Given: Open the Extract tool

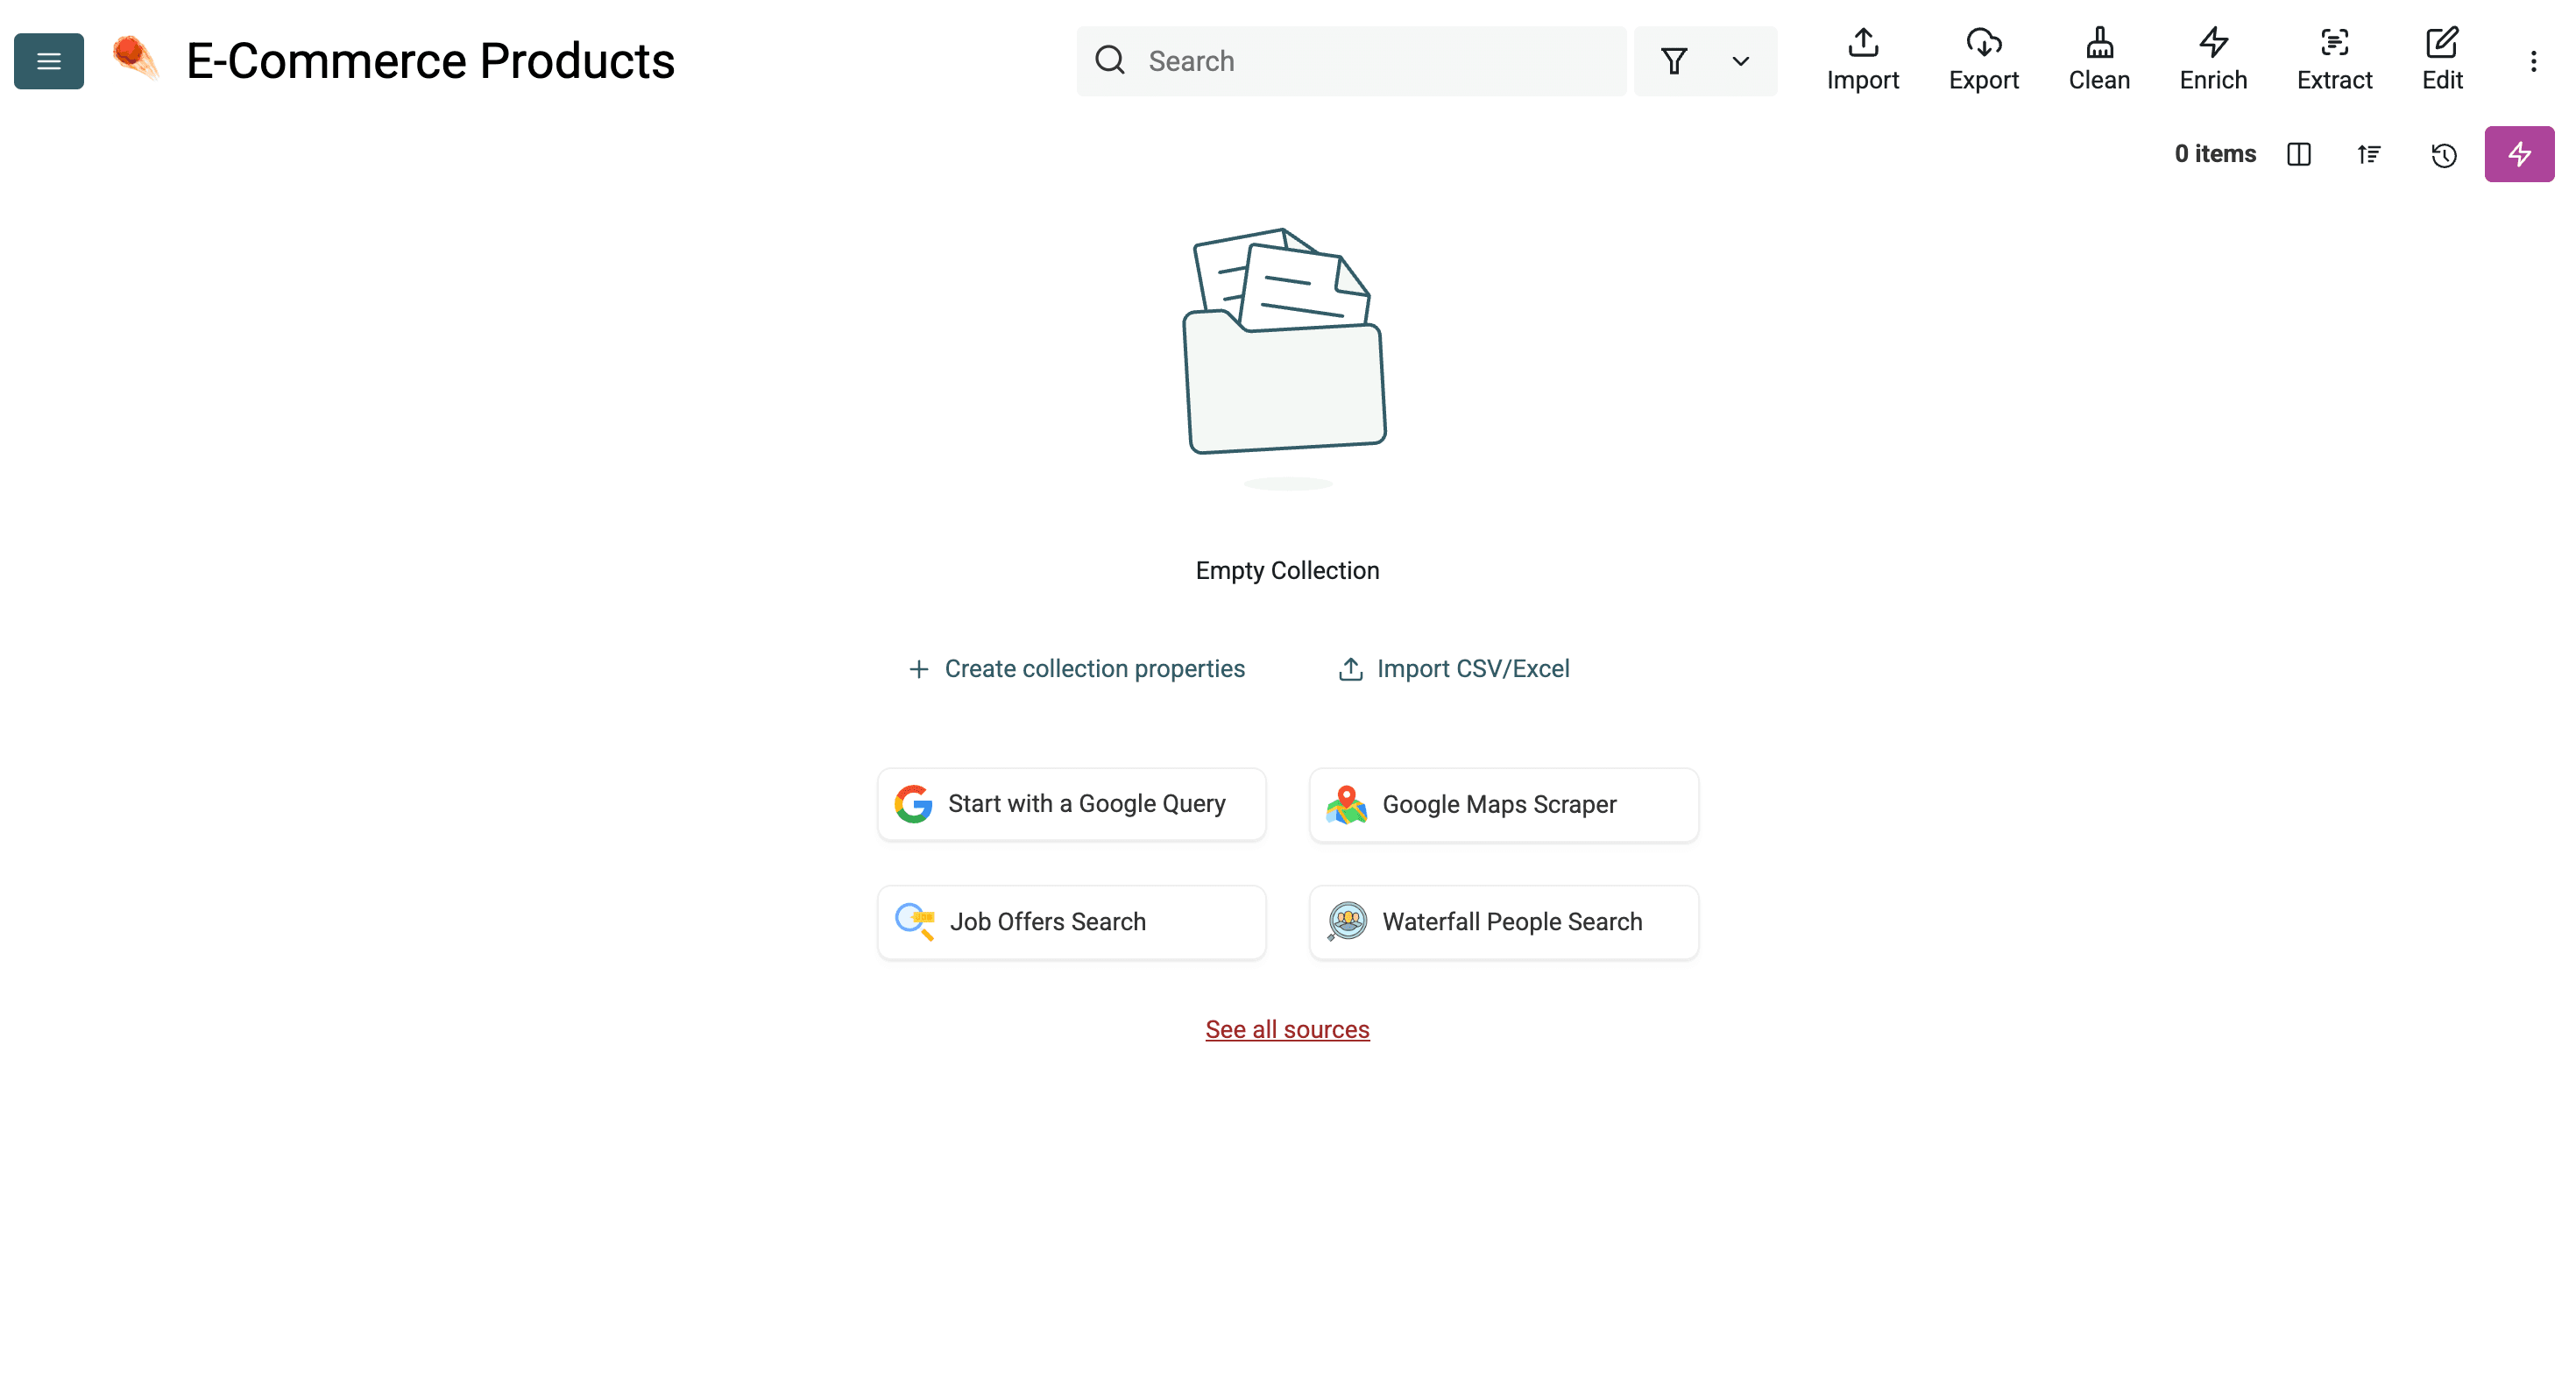Looking at the screenshot, I should (x=2335, y=60).
